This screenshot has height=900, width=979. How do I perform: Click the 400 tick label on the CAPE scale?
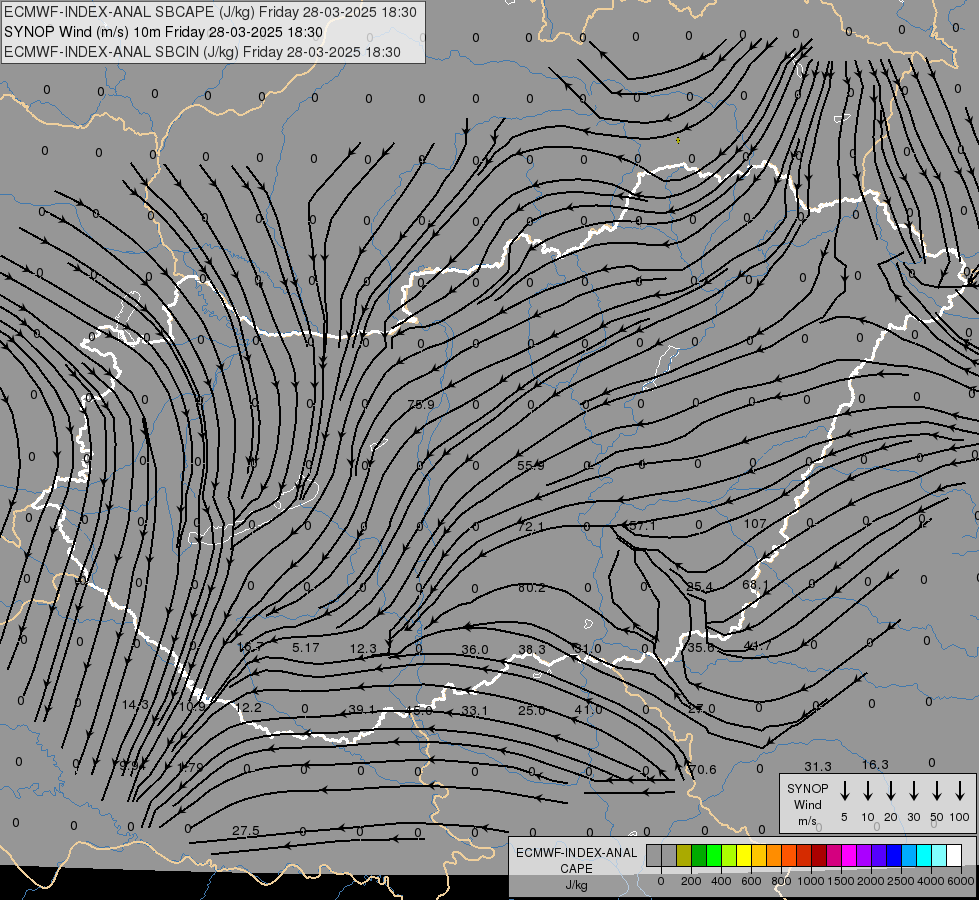[721, 881]
